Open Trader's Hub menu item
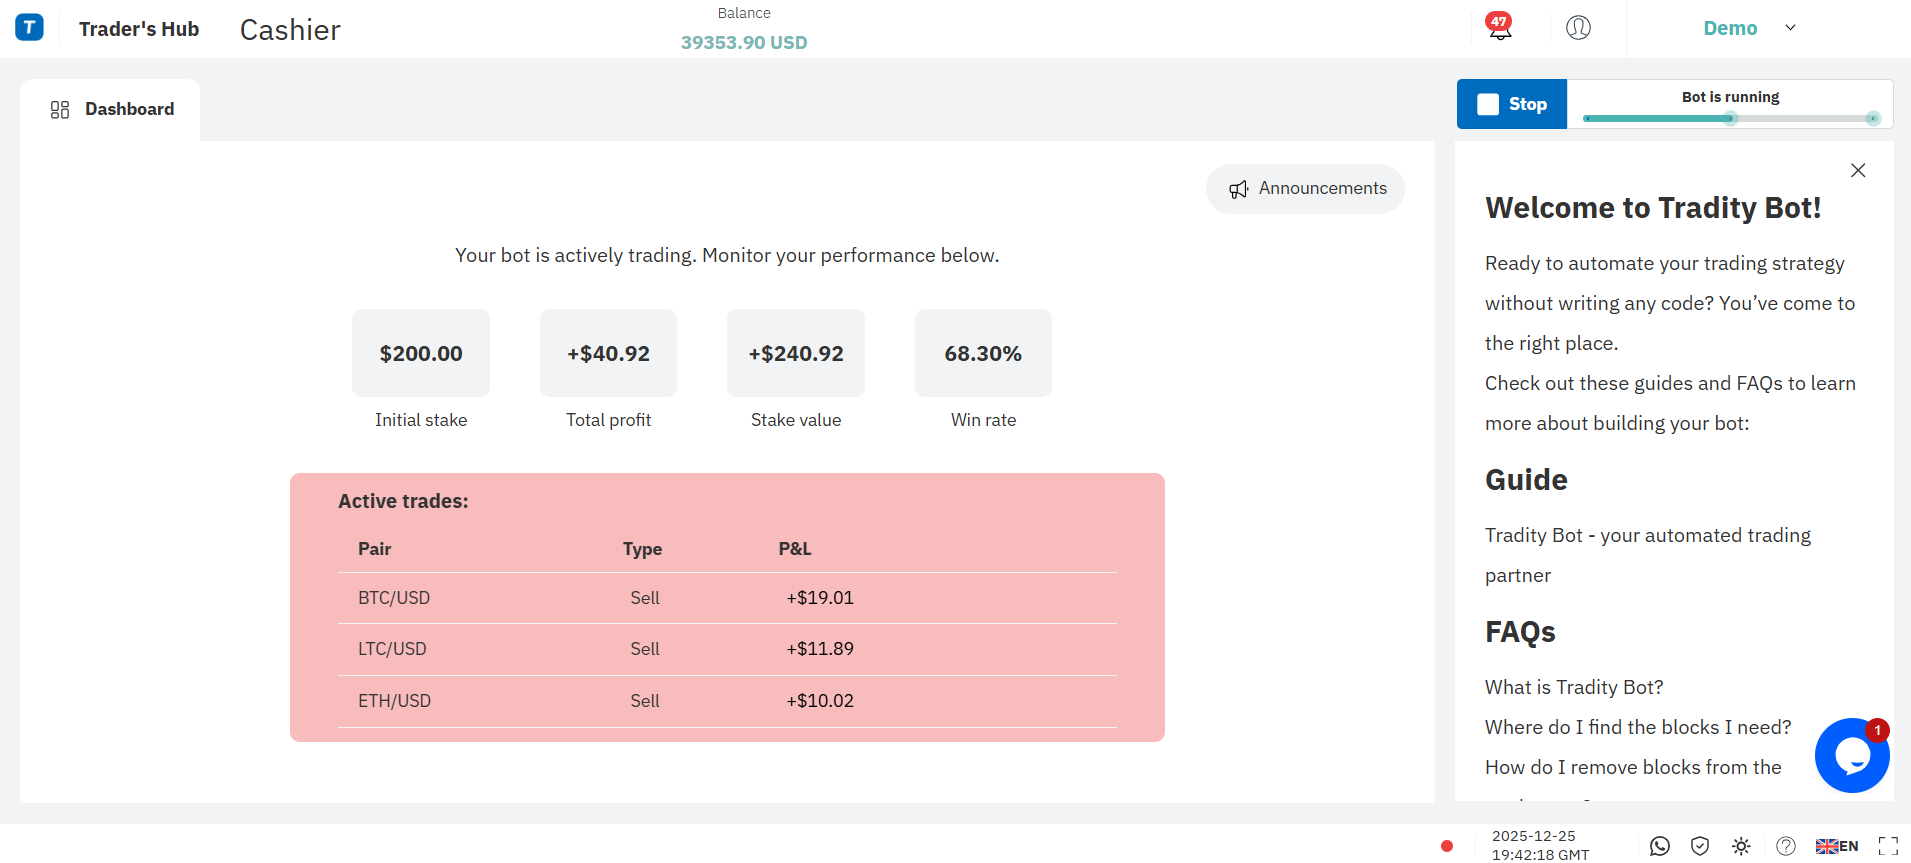 coord(139,29)
